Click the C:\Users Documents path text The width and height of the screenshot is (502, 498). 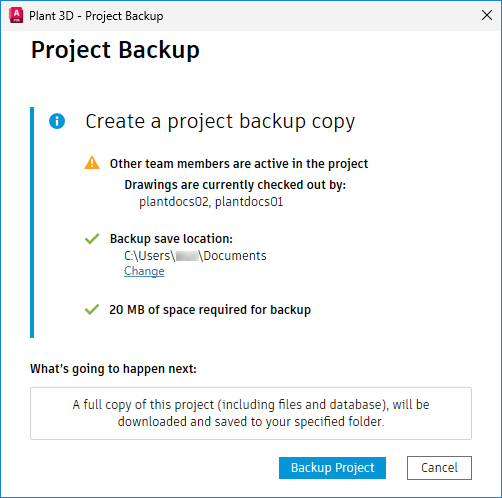(x=195, y=256)
